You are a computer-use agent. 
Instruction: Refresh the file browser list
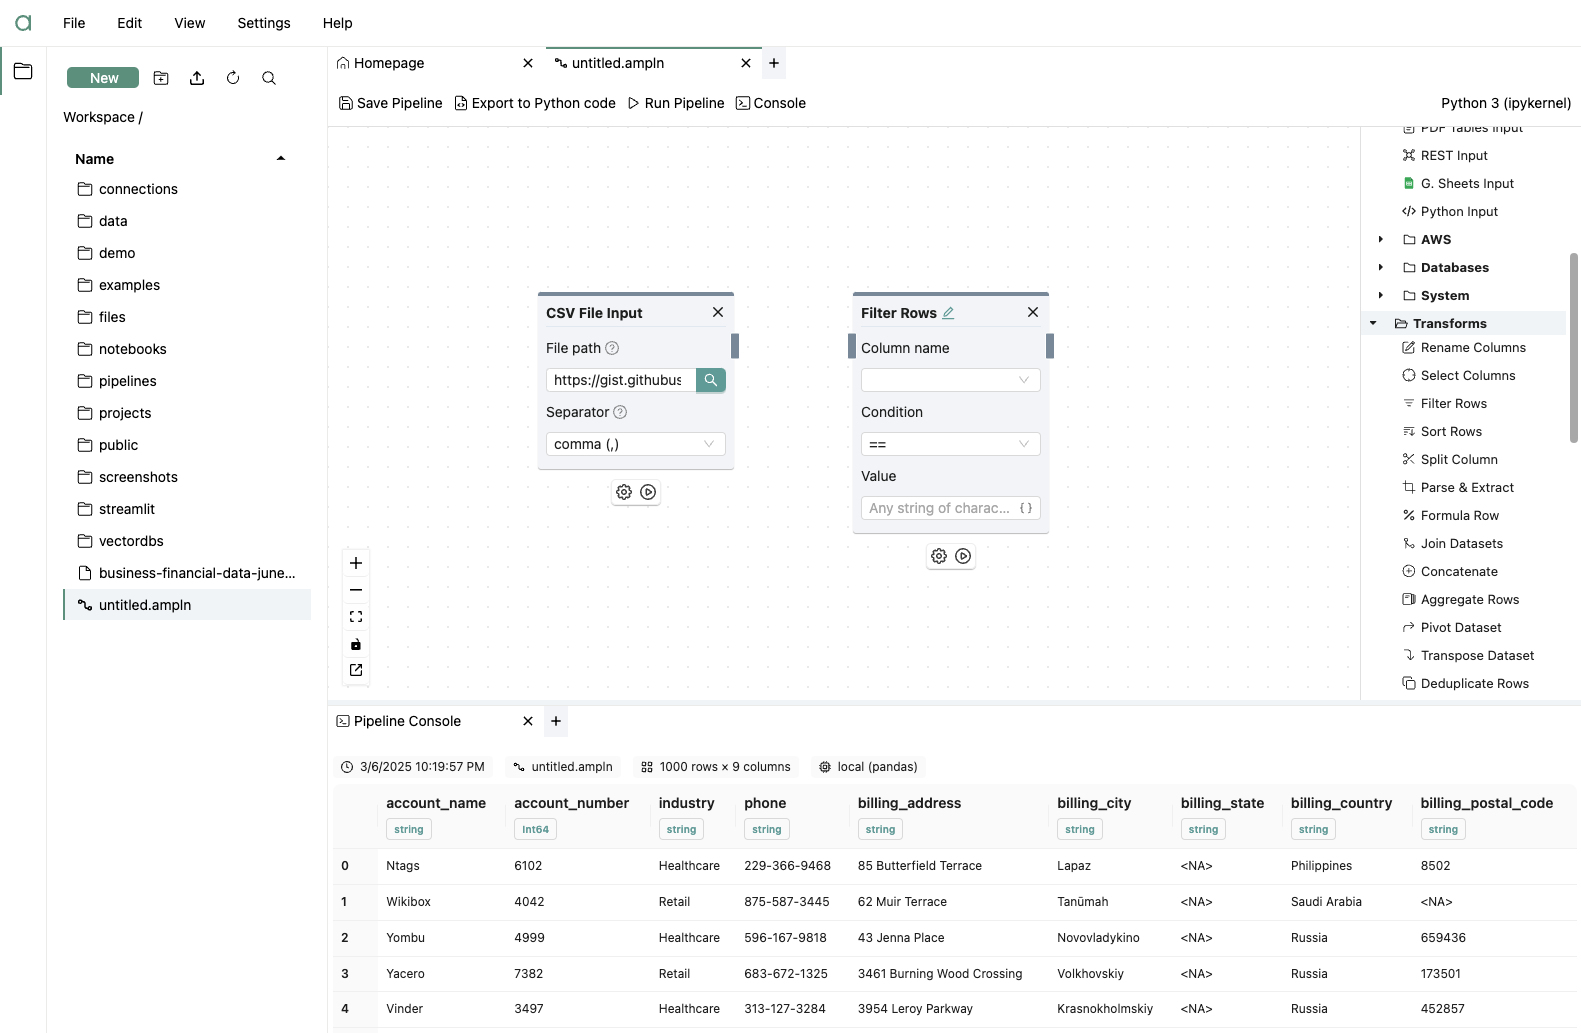click(233, 78)
